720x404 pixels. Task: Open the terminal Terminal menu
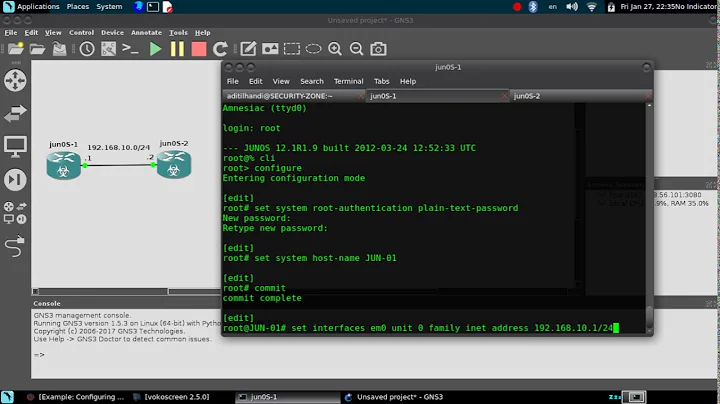pos(349,81)
